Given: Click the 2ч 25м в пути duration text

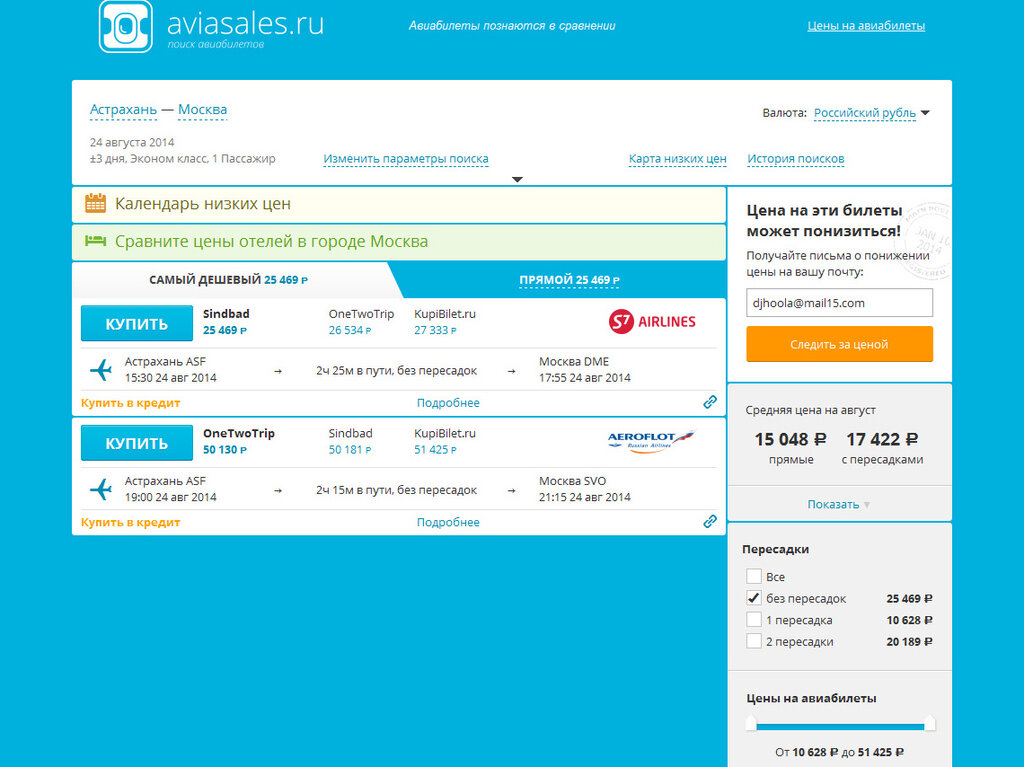Looking at the screenshot, I should click(x=396, y=370).
